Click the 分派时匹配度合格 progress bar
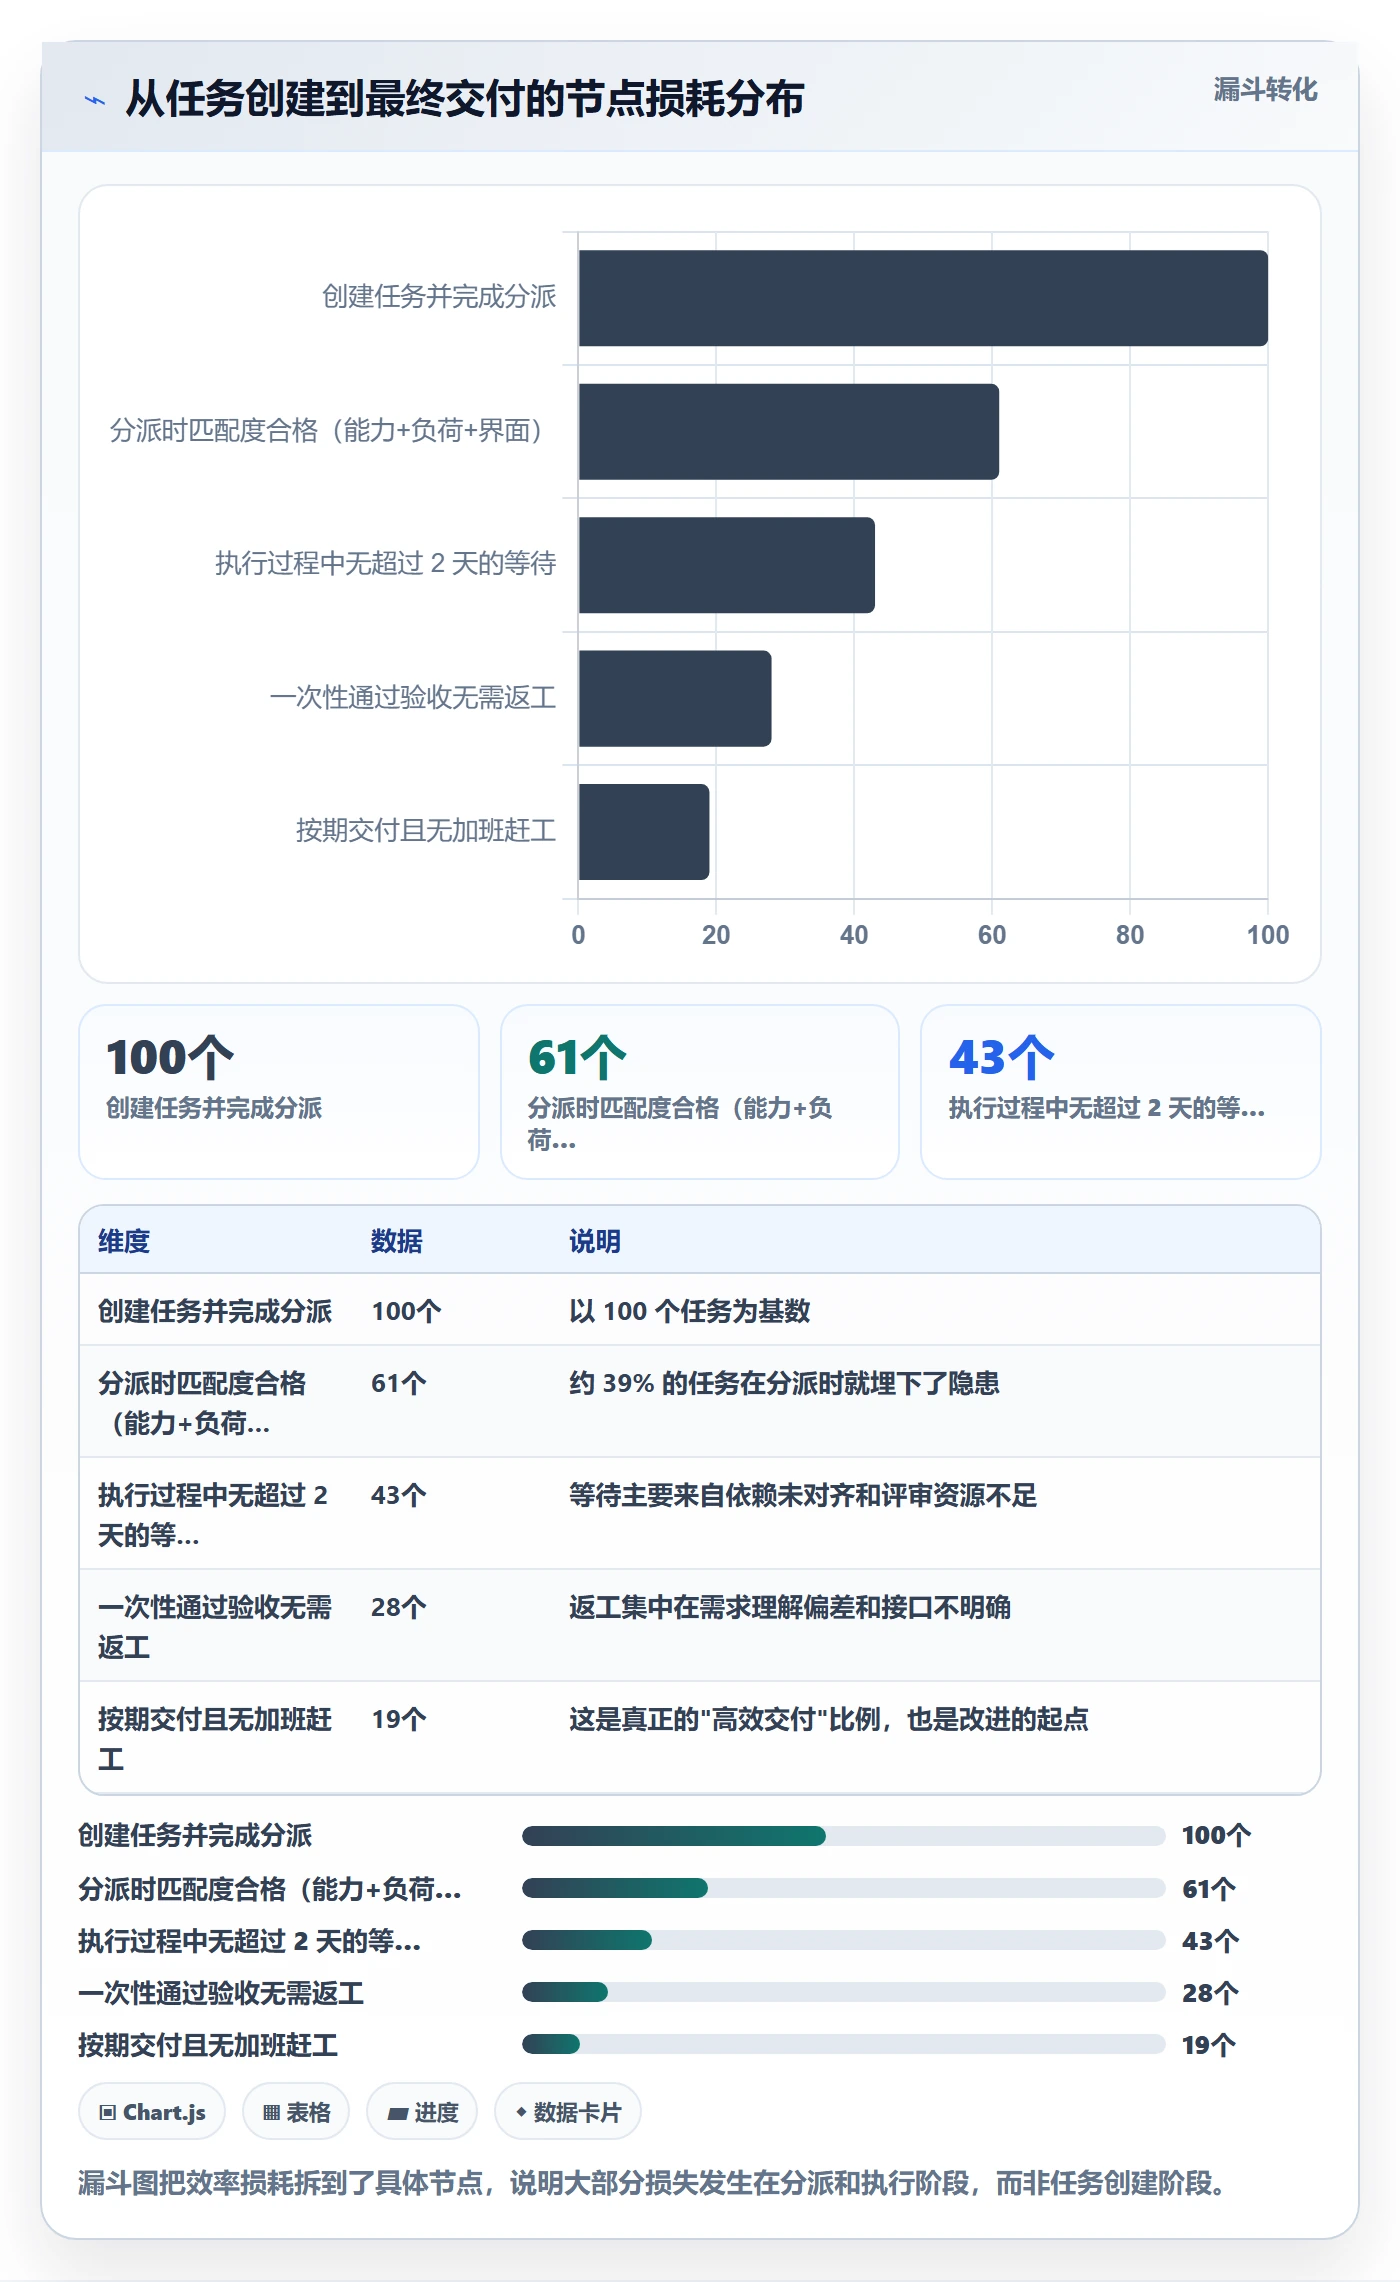The image size is (1400, 2282). coord(843,1888)
